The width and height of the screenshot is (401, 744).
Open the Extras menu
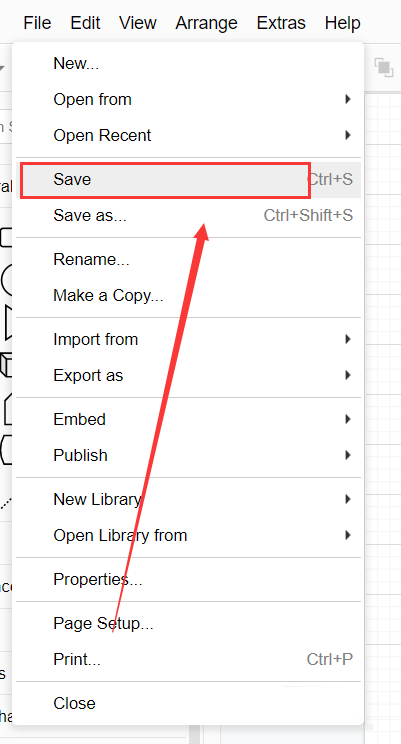click(x=281, y=22)
